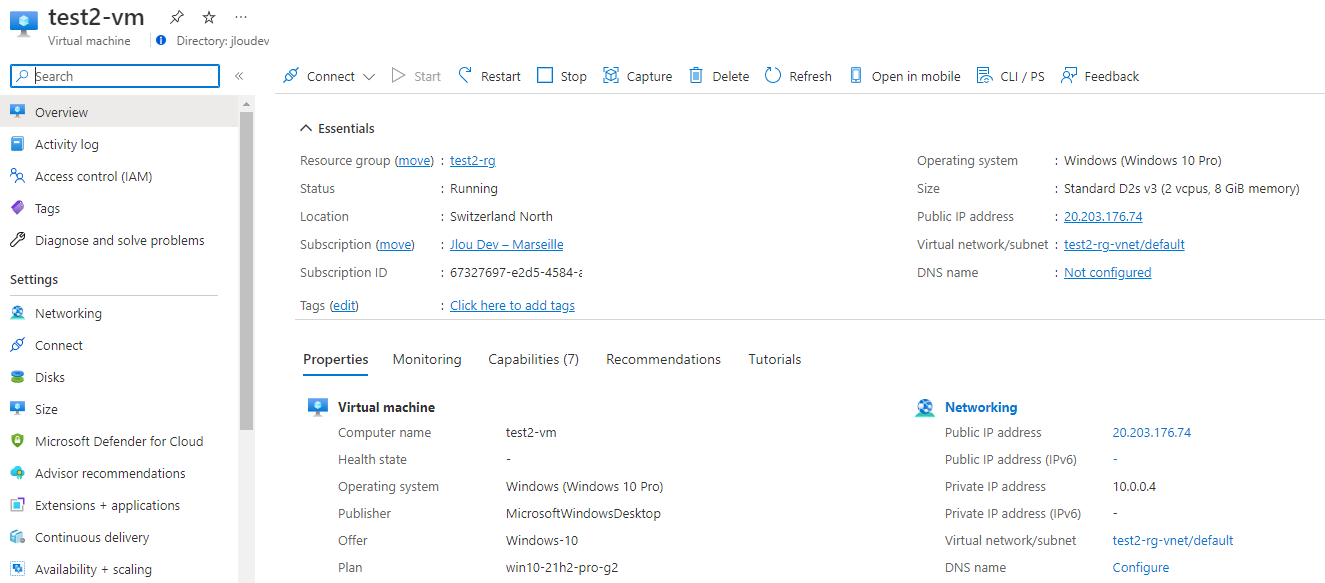Image resolution: width=1325 pixels, height=583 pixels.
Task: Click the search magnifier icon in sidebar
Action: click(x=23, y=76)
